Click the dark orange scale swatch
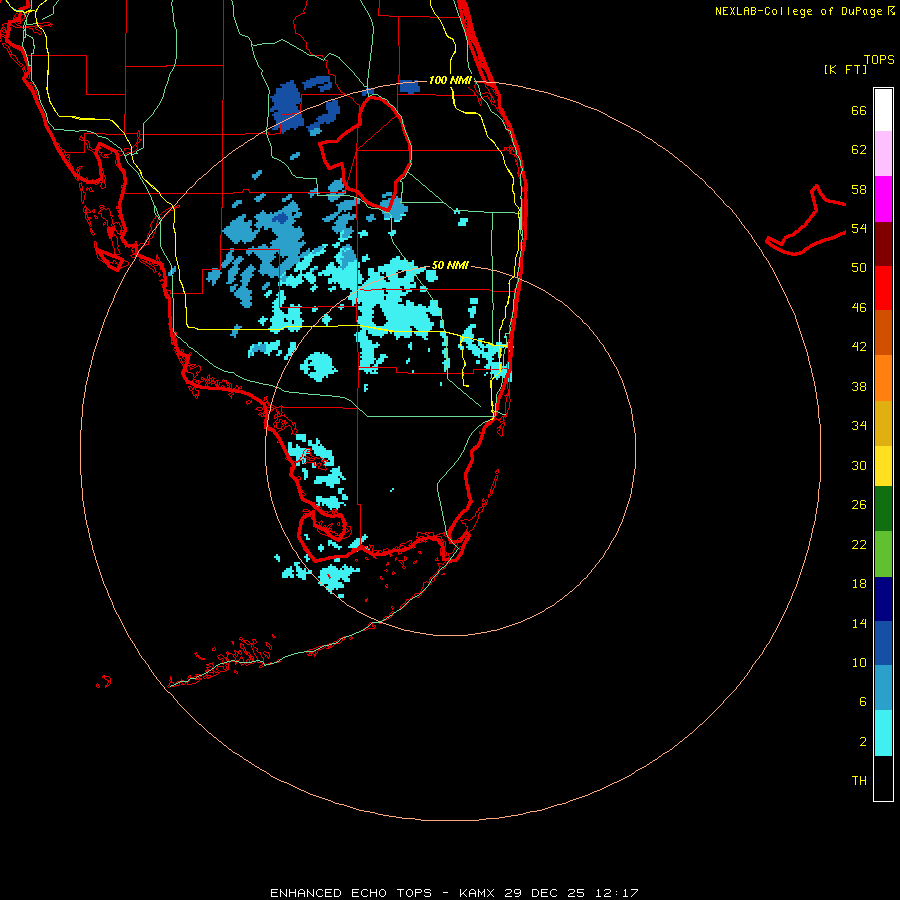The height and width of the screenshot is (900, 900). coord(883,332)
